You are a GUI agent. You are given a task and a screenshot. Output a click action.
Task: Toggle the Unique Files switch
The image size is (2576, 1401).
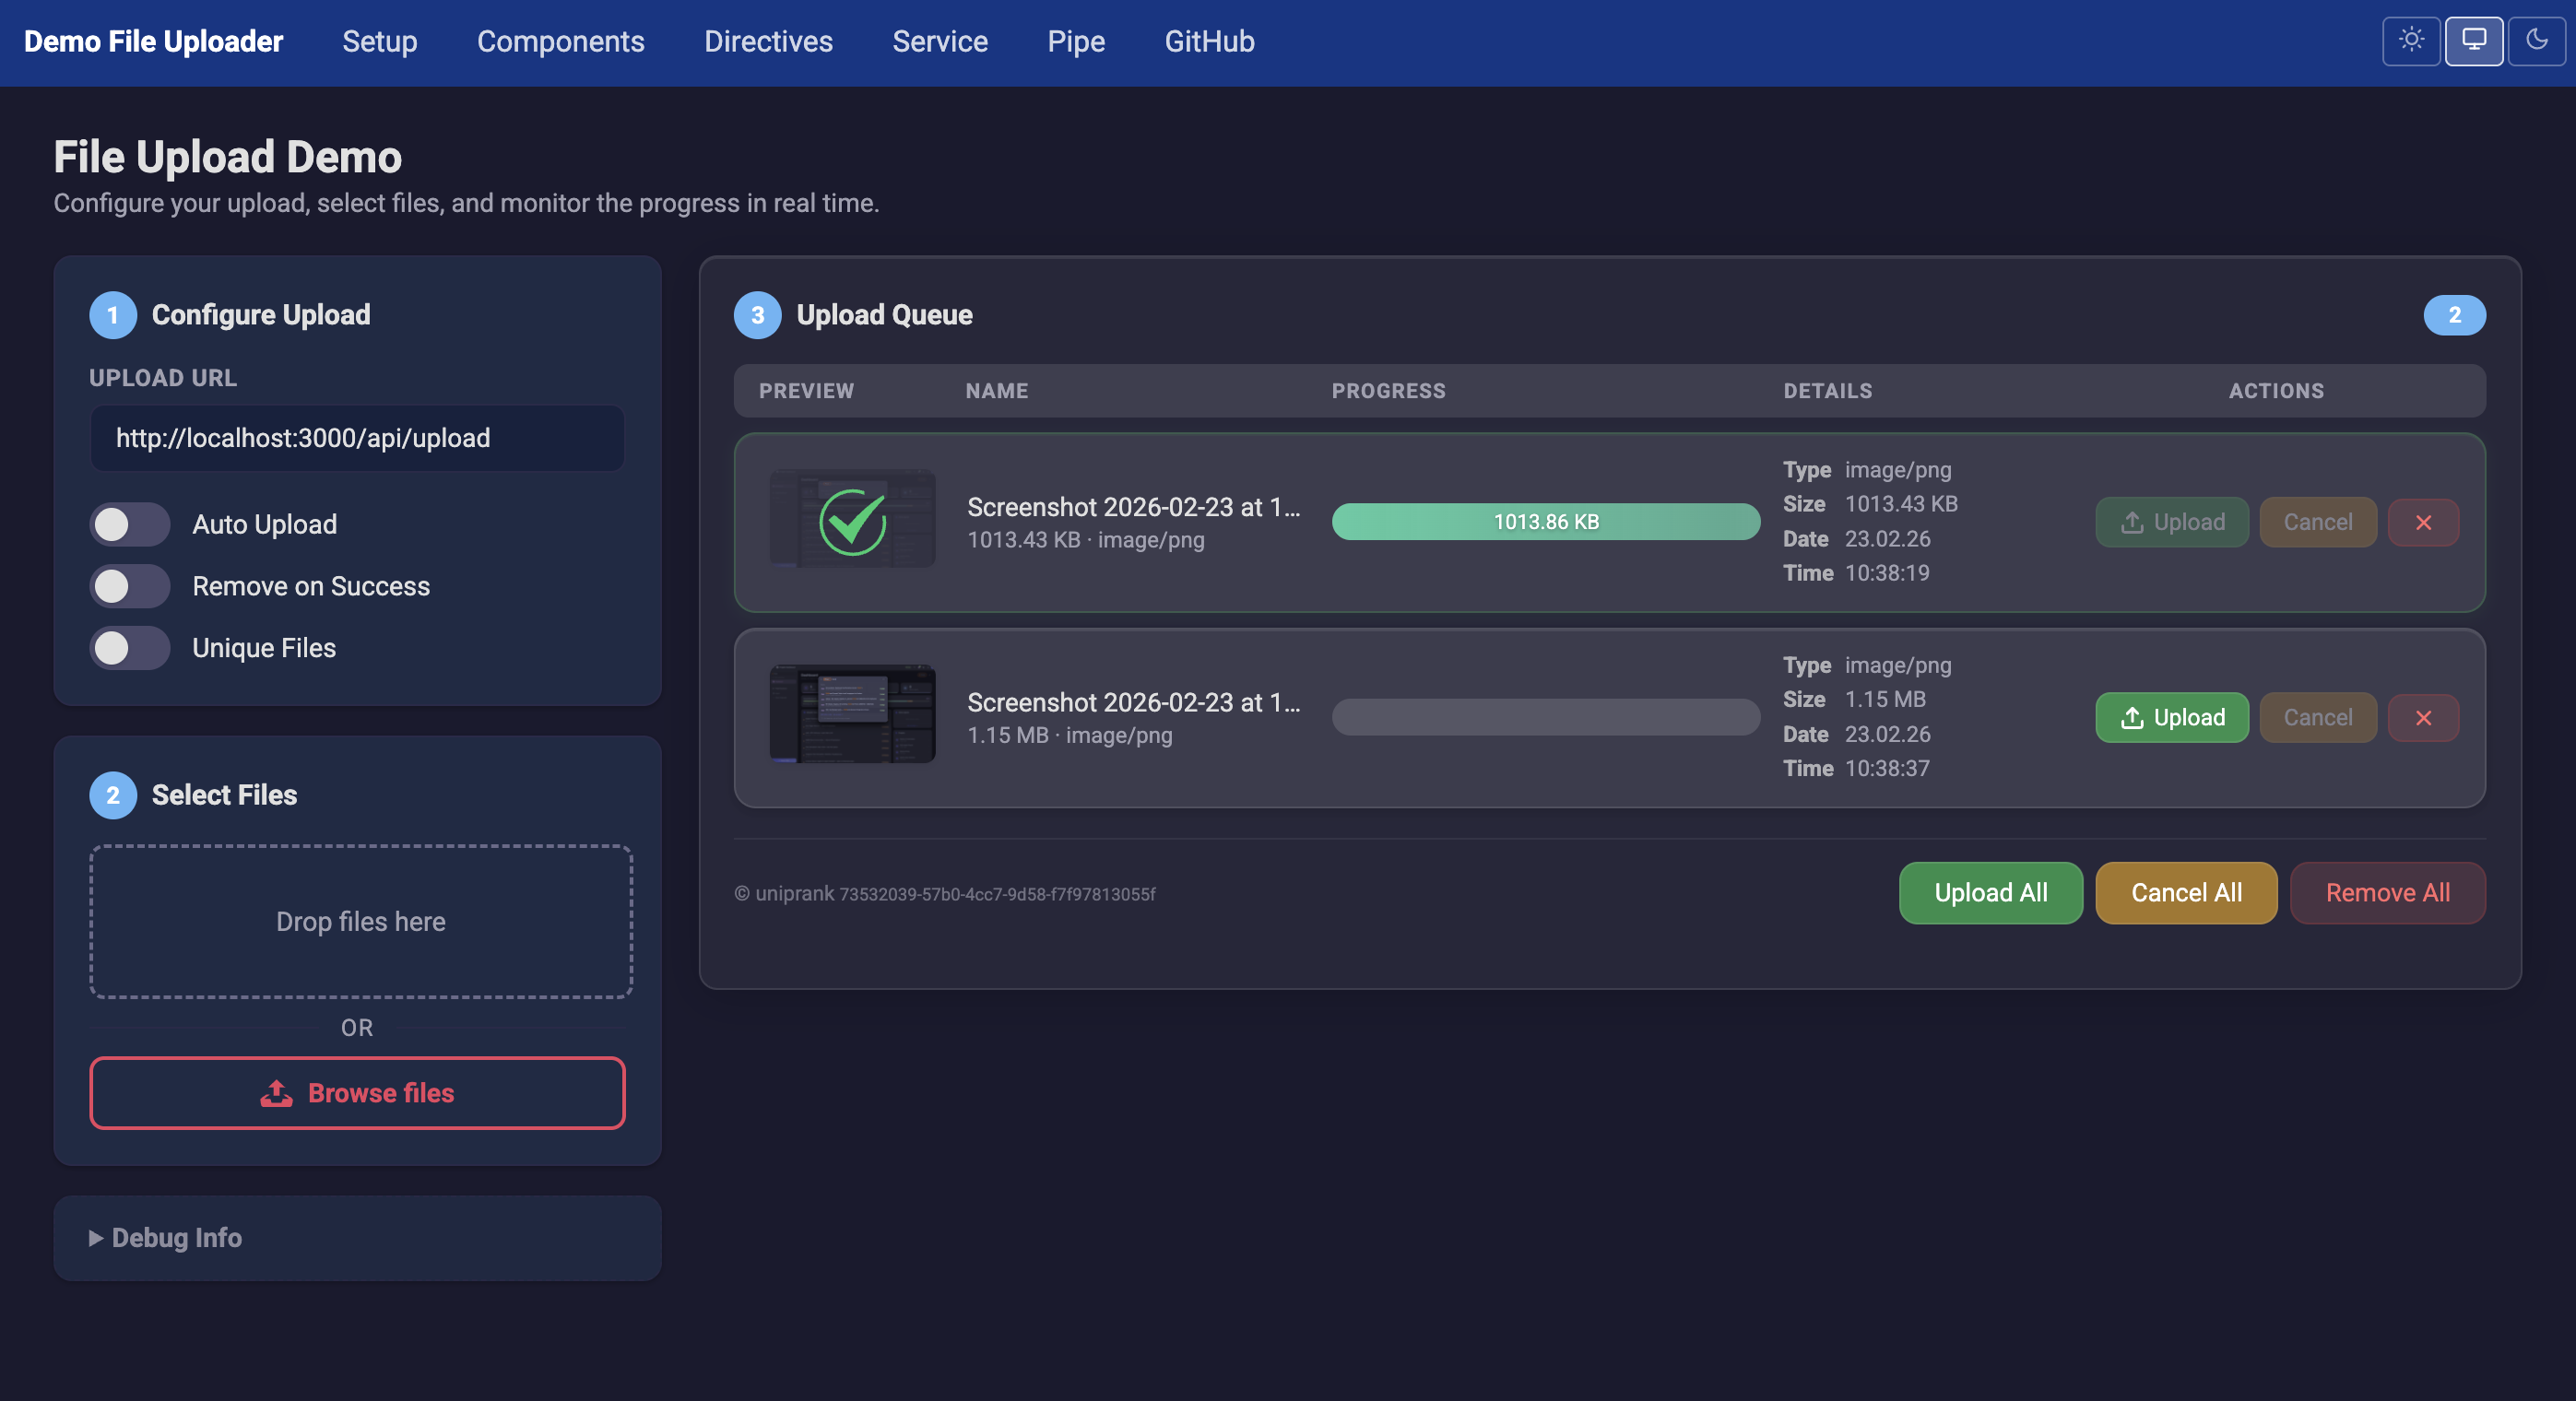tap(130, 648)
